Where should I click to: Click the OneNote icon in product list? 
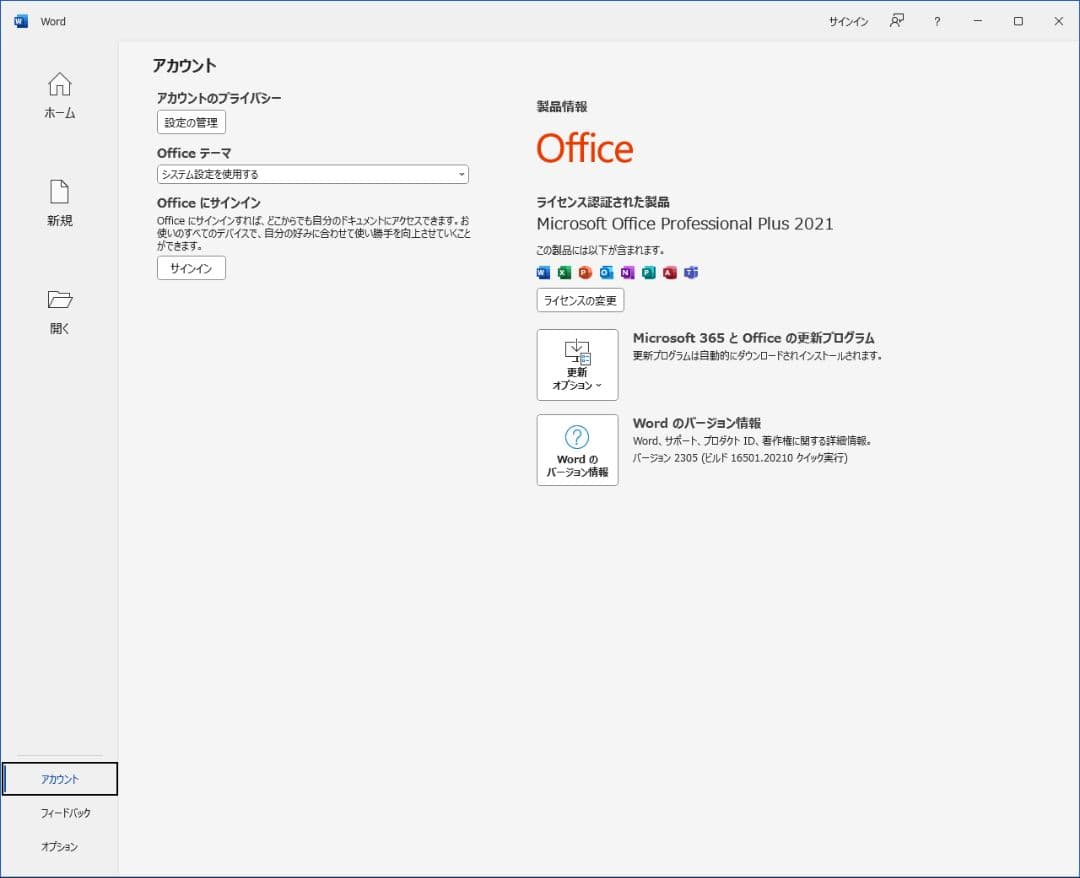pyautogui.click(x=627, y=272)
